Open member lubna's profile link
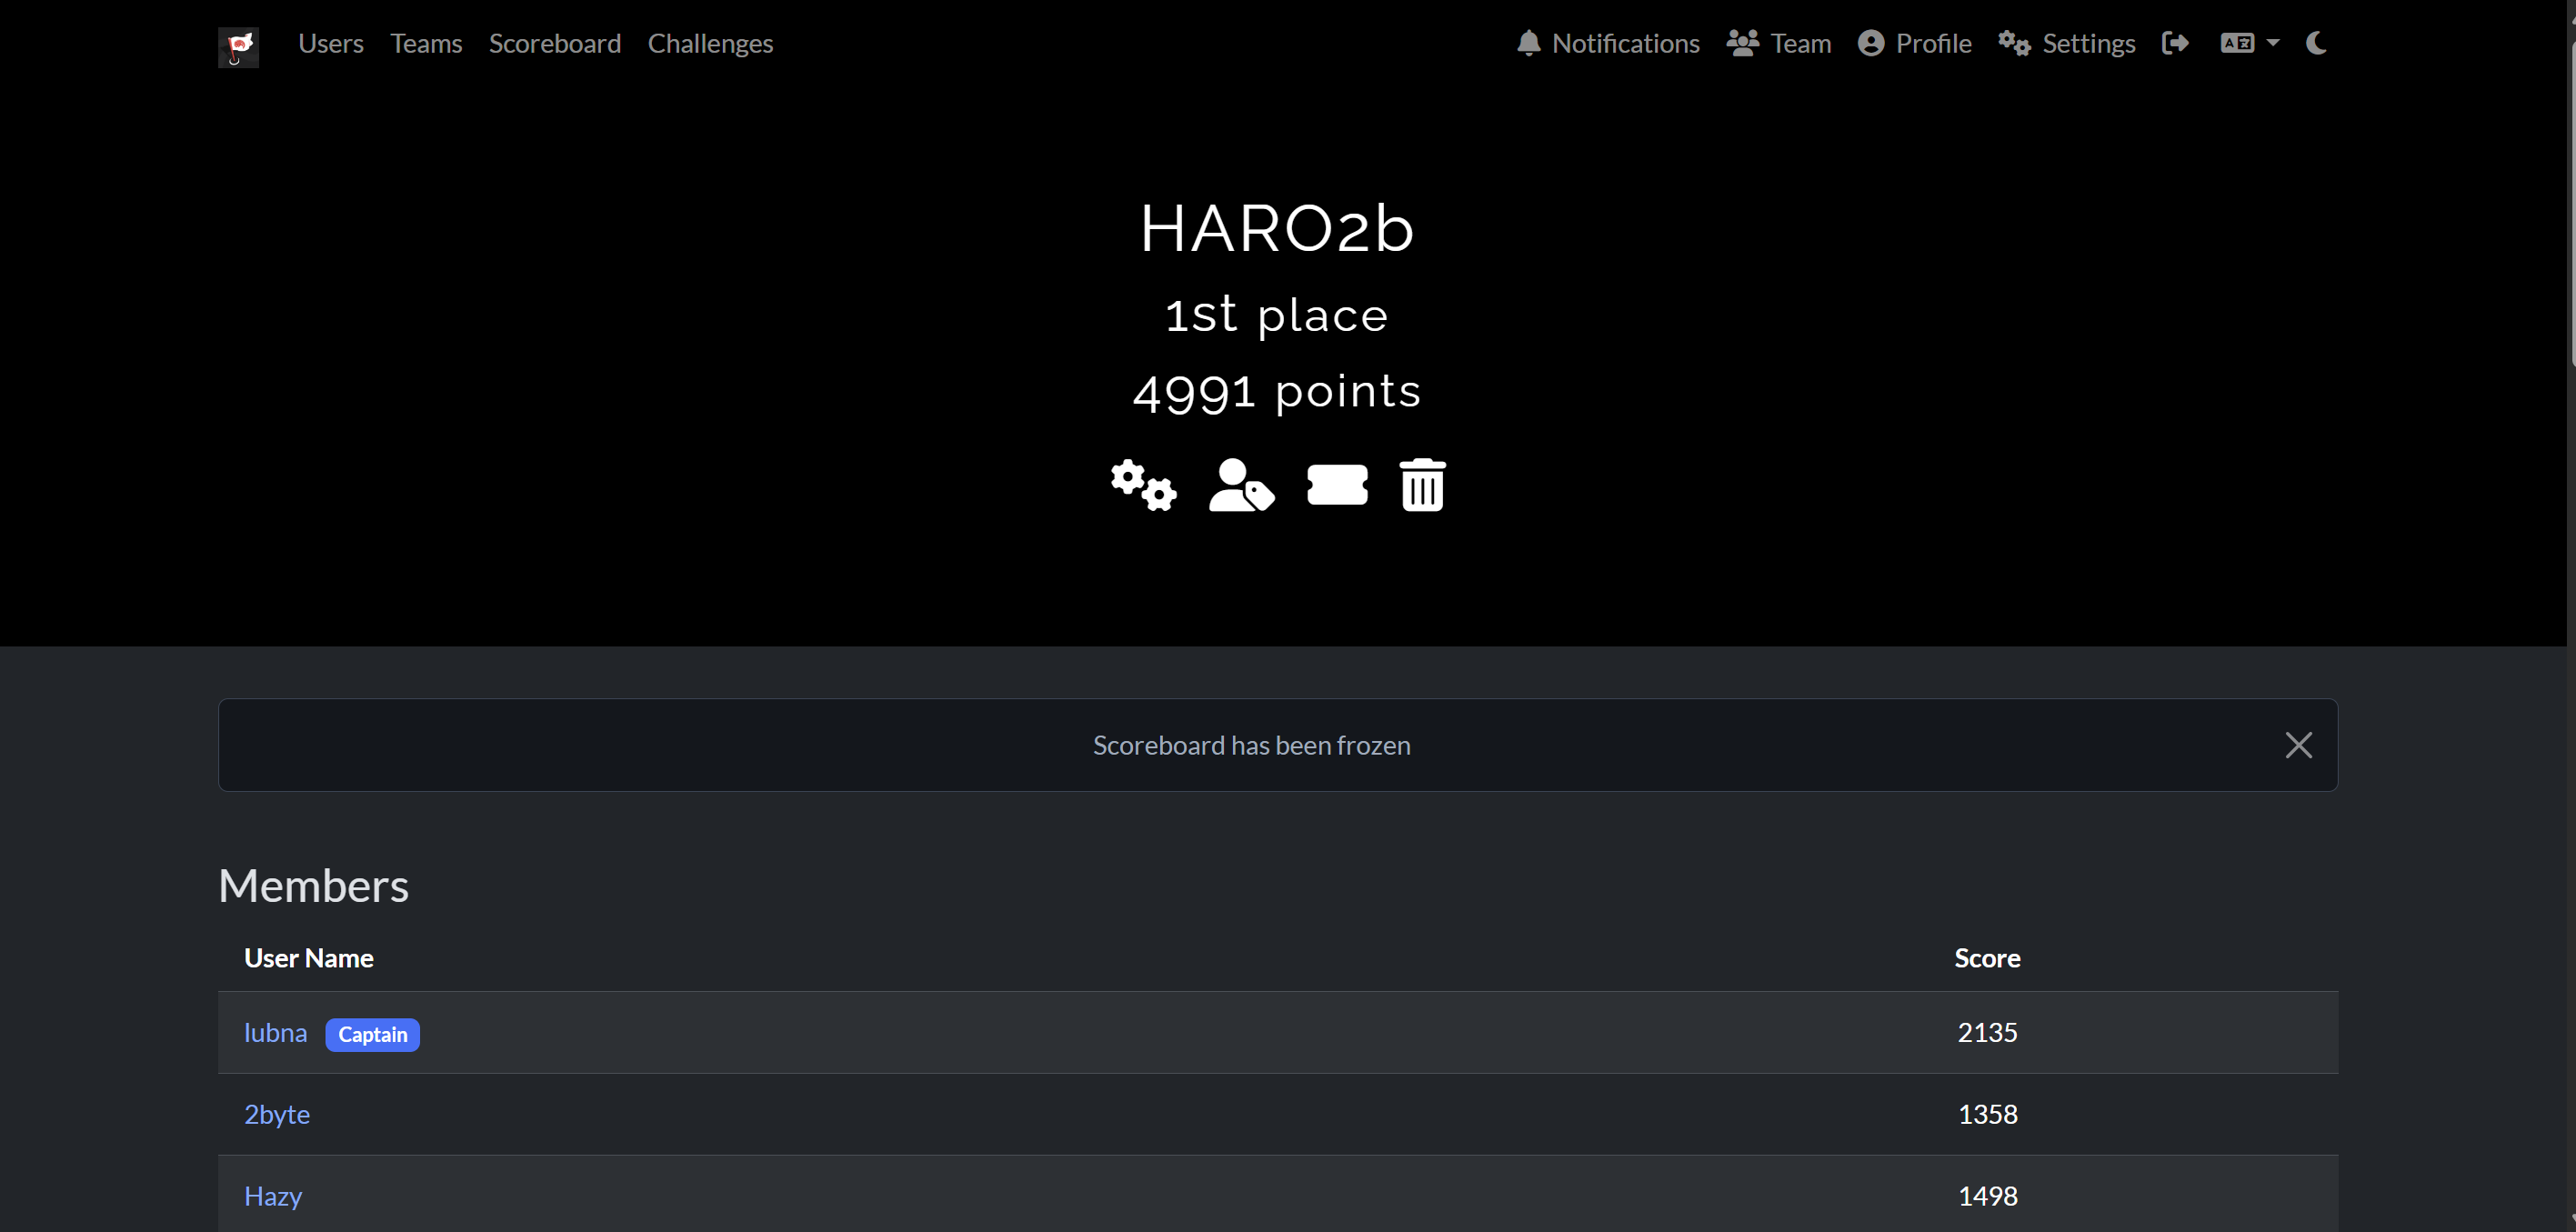 point(275,1033)
